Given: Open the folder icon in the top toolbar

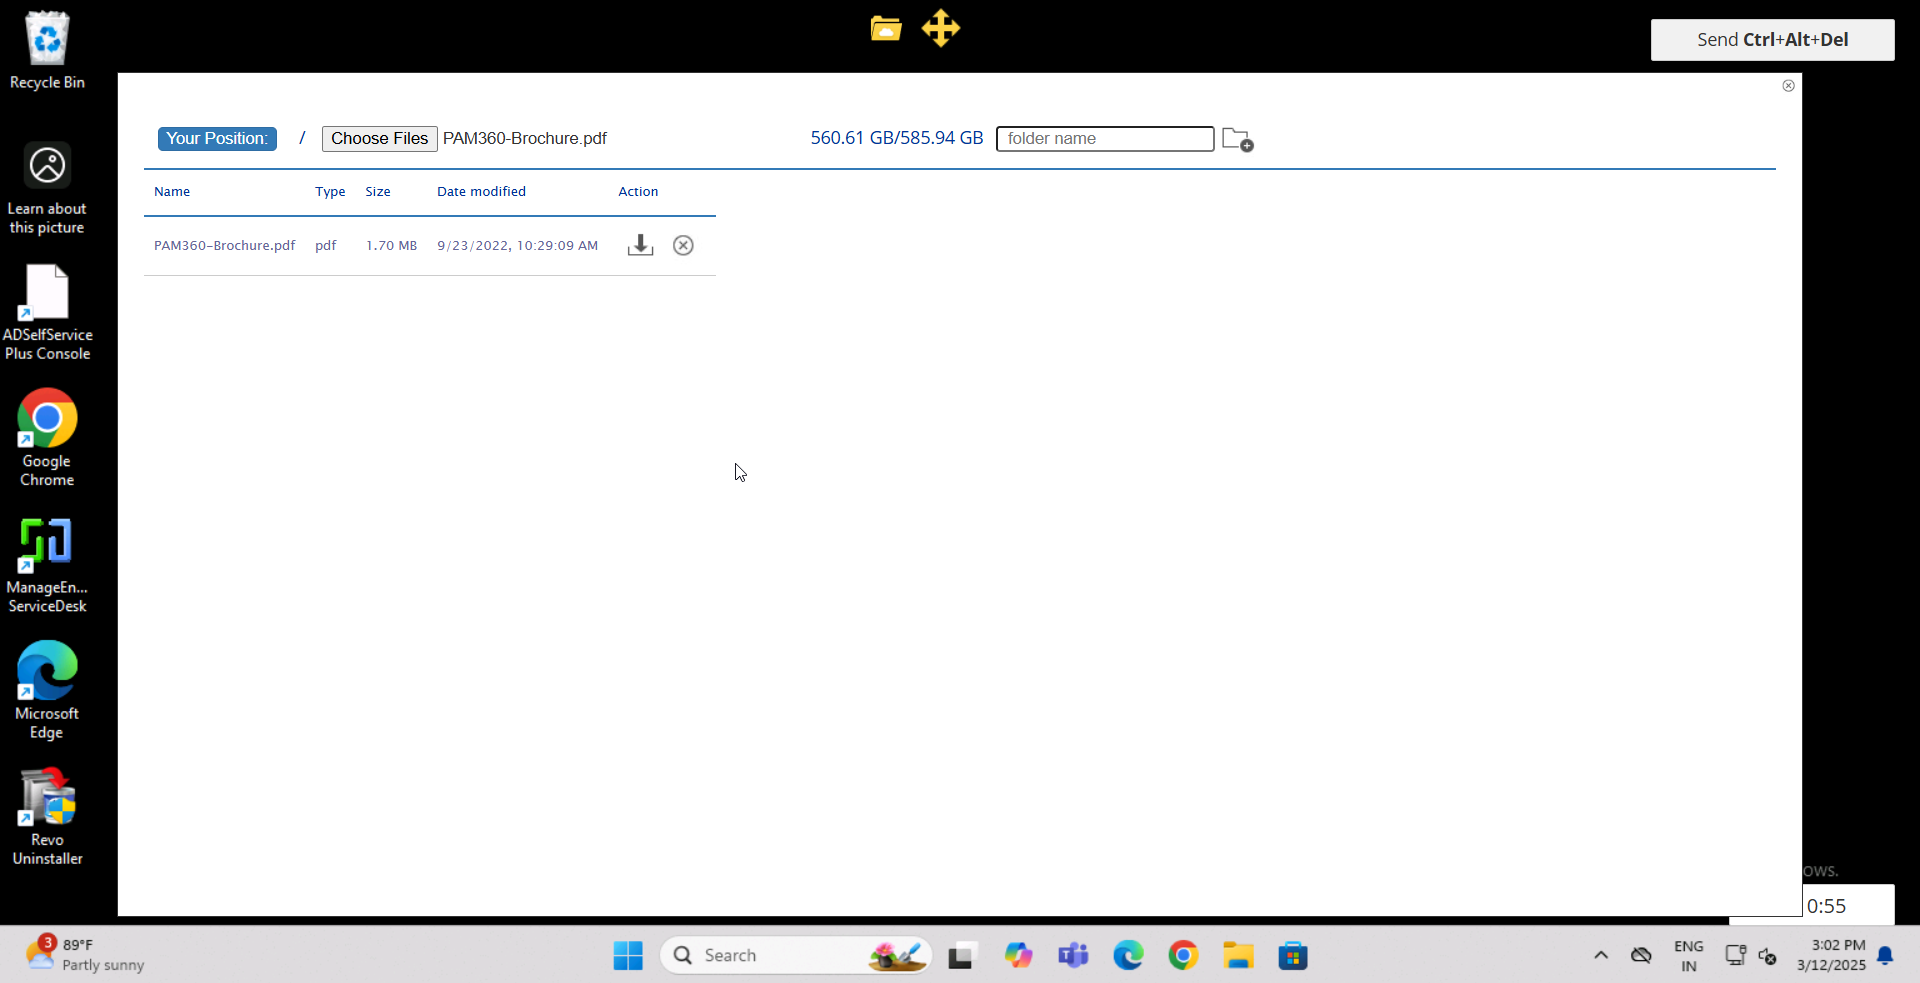Looking at the screenshot, I should (x=885, y=29).
